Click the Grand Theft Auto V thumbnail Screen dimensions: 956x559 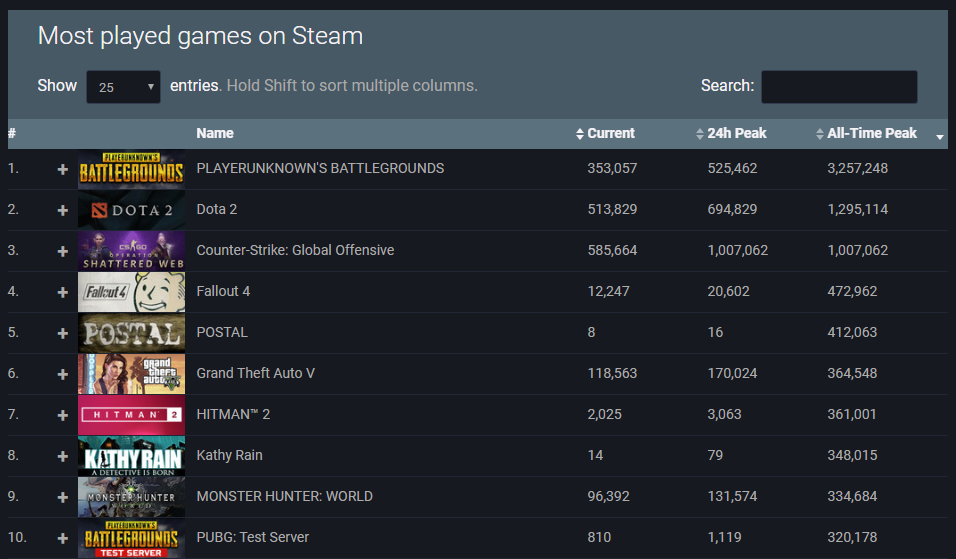click(131, 374)
